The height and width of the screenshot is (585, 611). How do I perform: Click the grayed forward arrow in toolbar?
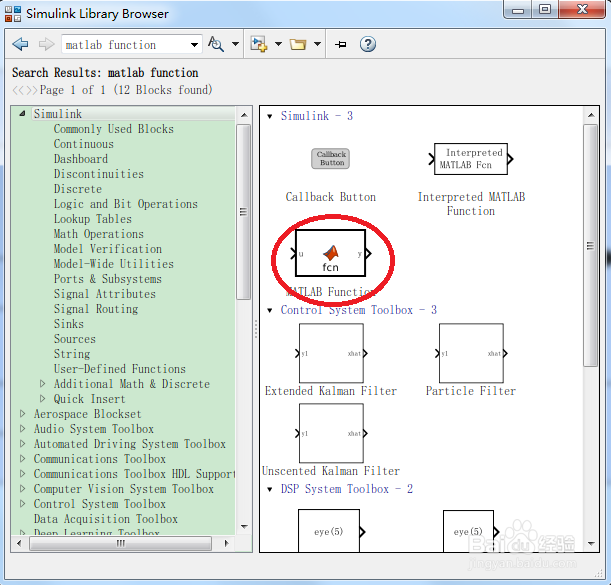point(47,44)
